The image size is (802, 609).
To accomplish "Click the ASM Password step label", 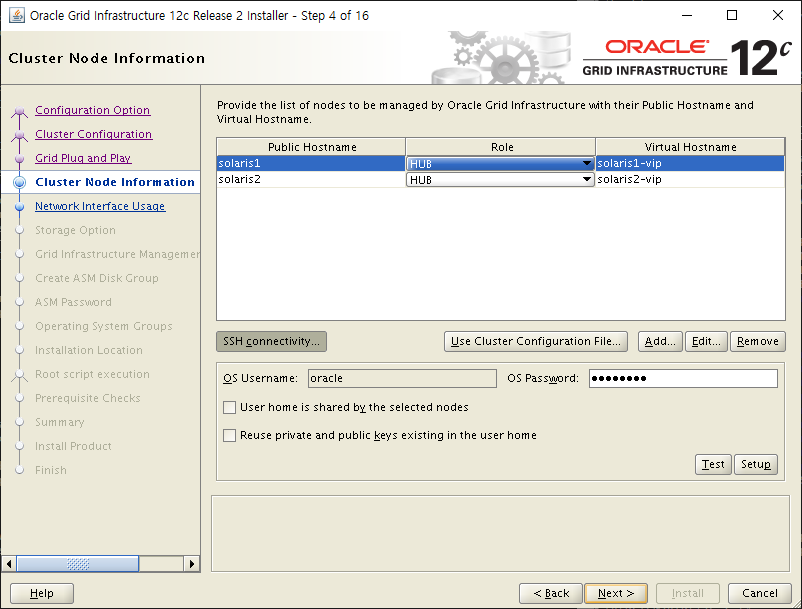I will [x=73, y=303].
